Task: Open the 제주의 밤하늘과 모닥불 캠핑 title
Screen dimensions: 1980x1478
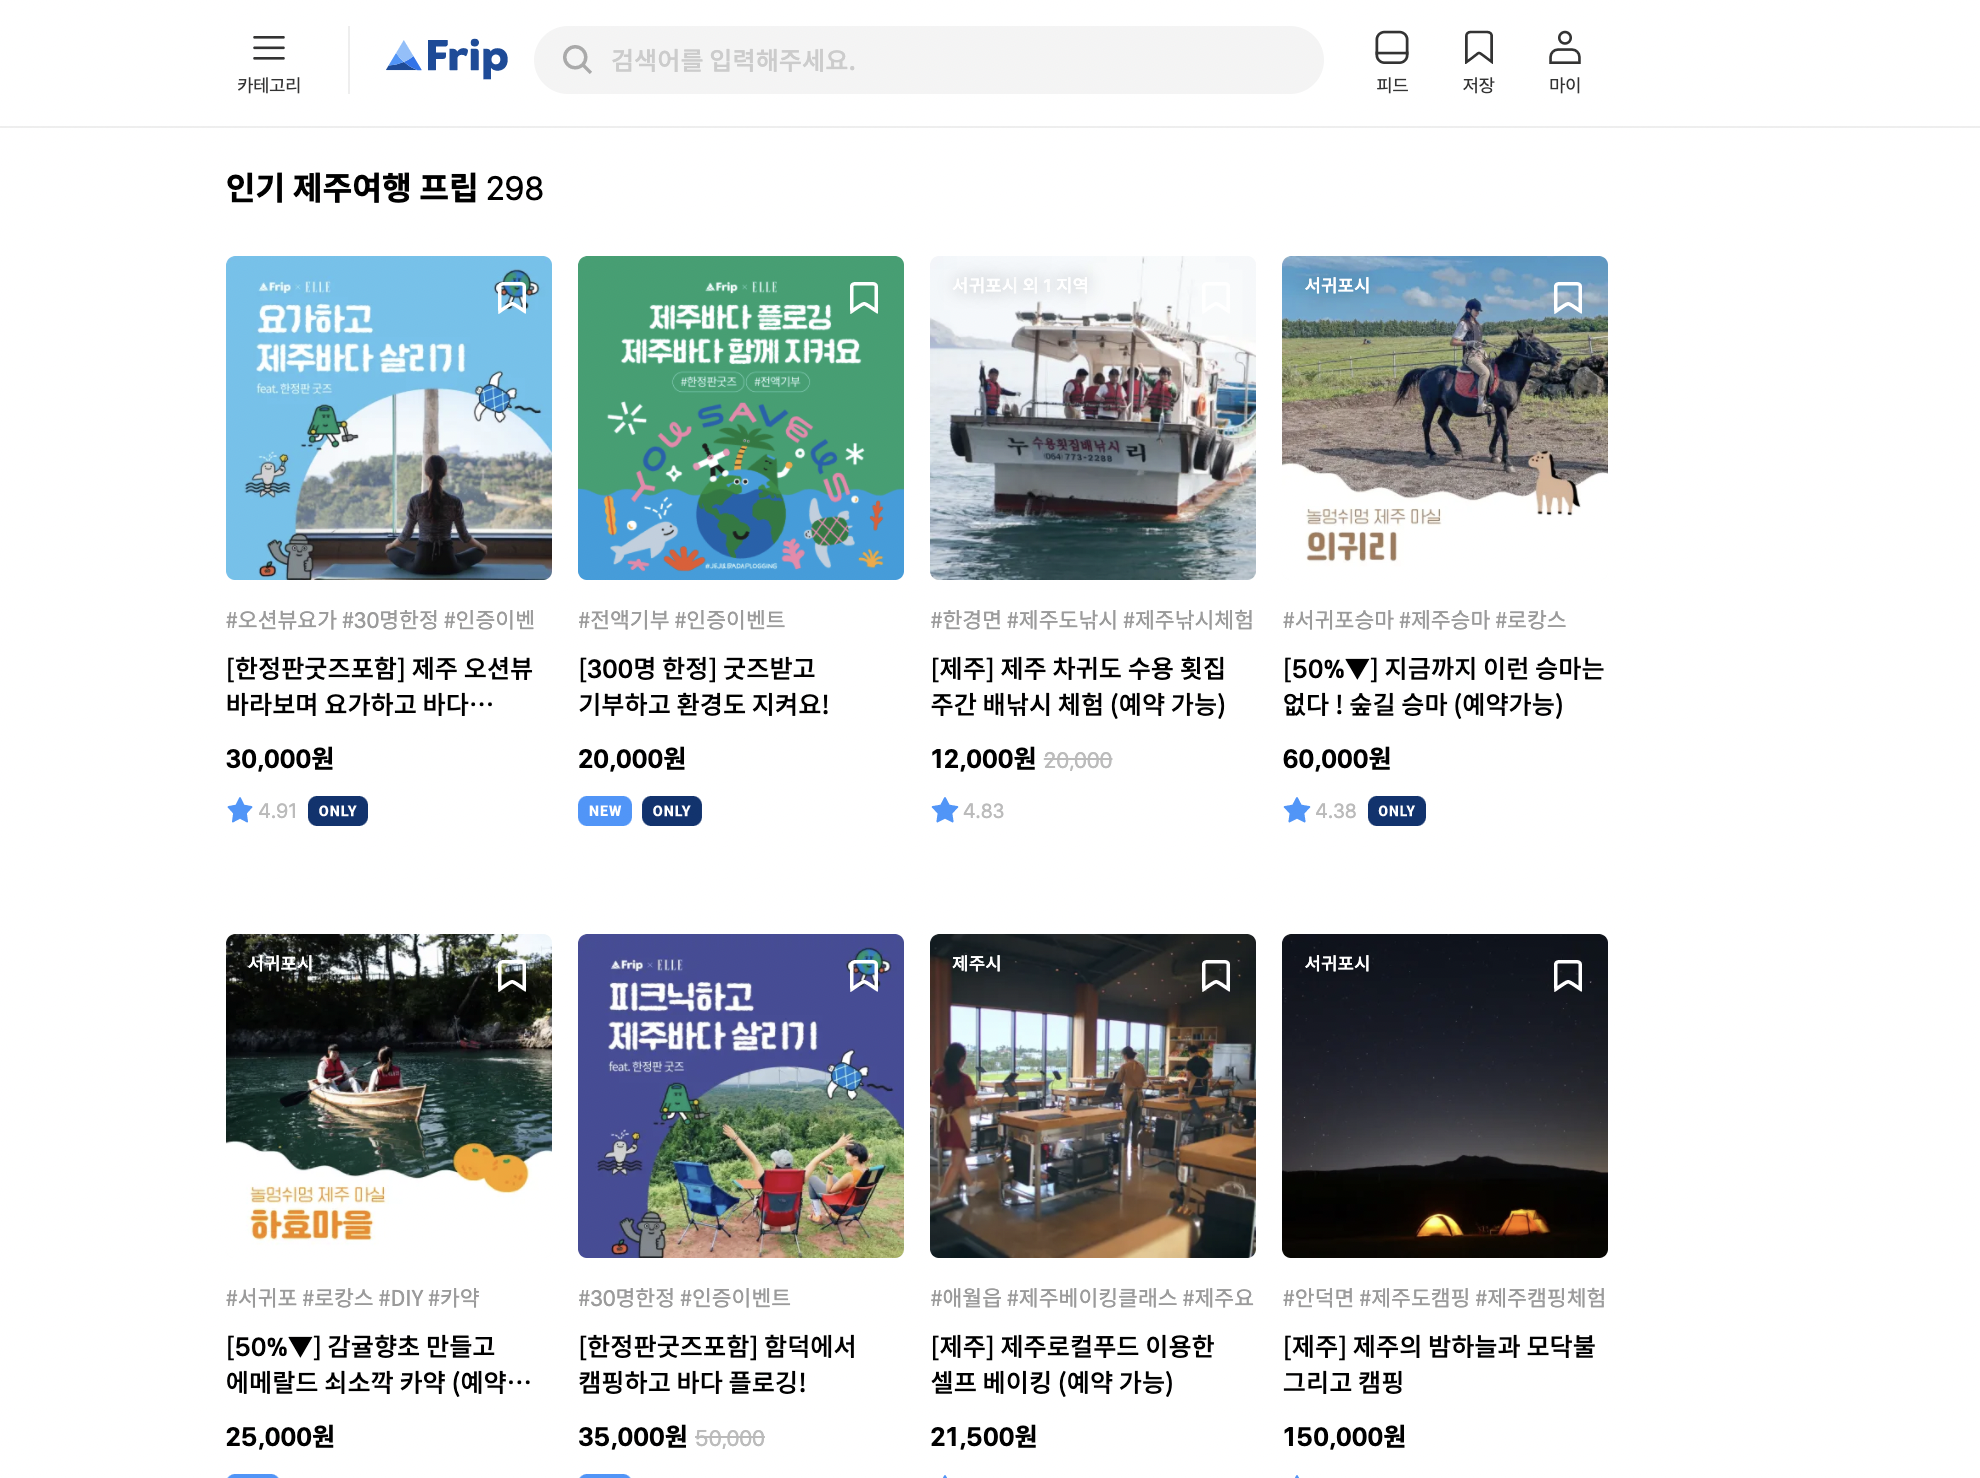Action: 1438,1364
